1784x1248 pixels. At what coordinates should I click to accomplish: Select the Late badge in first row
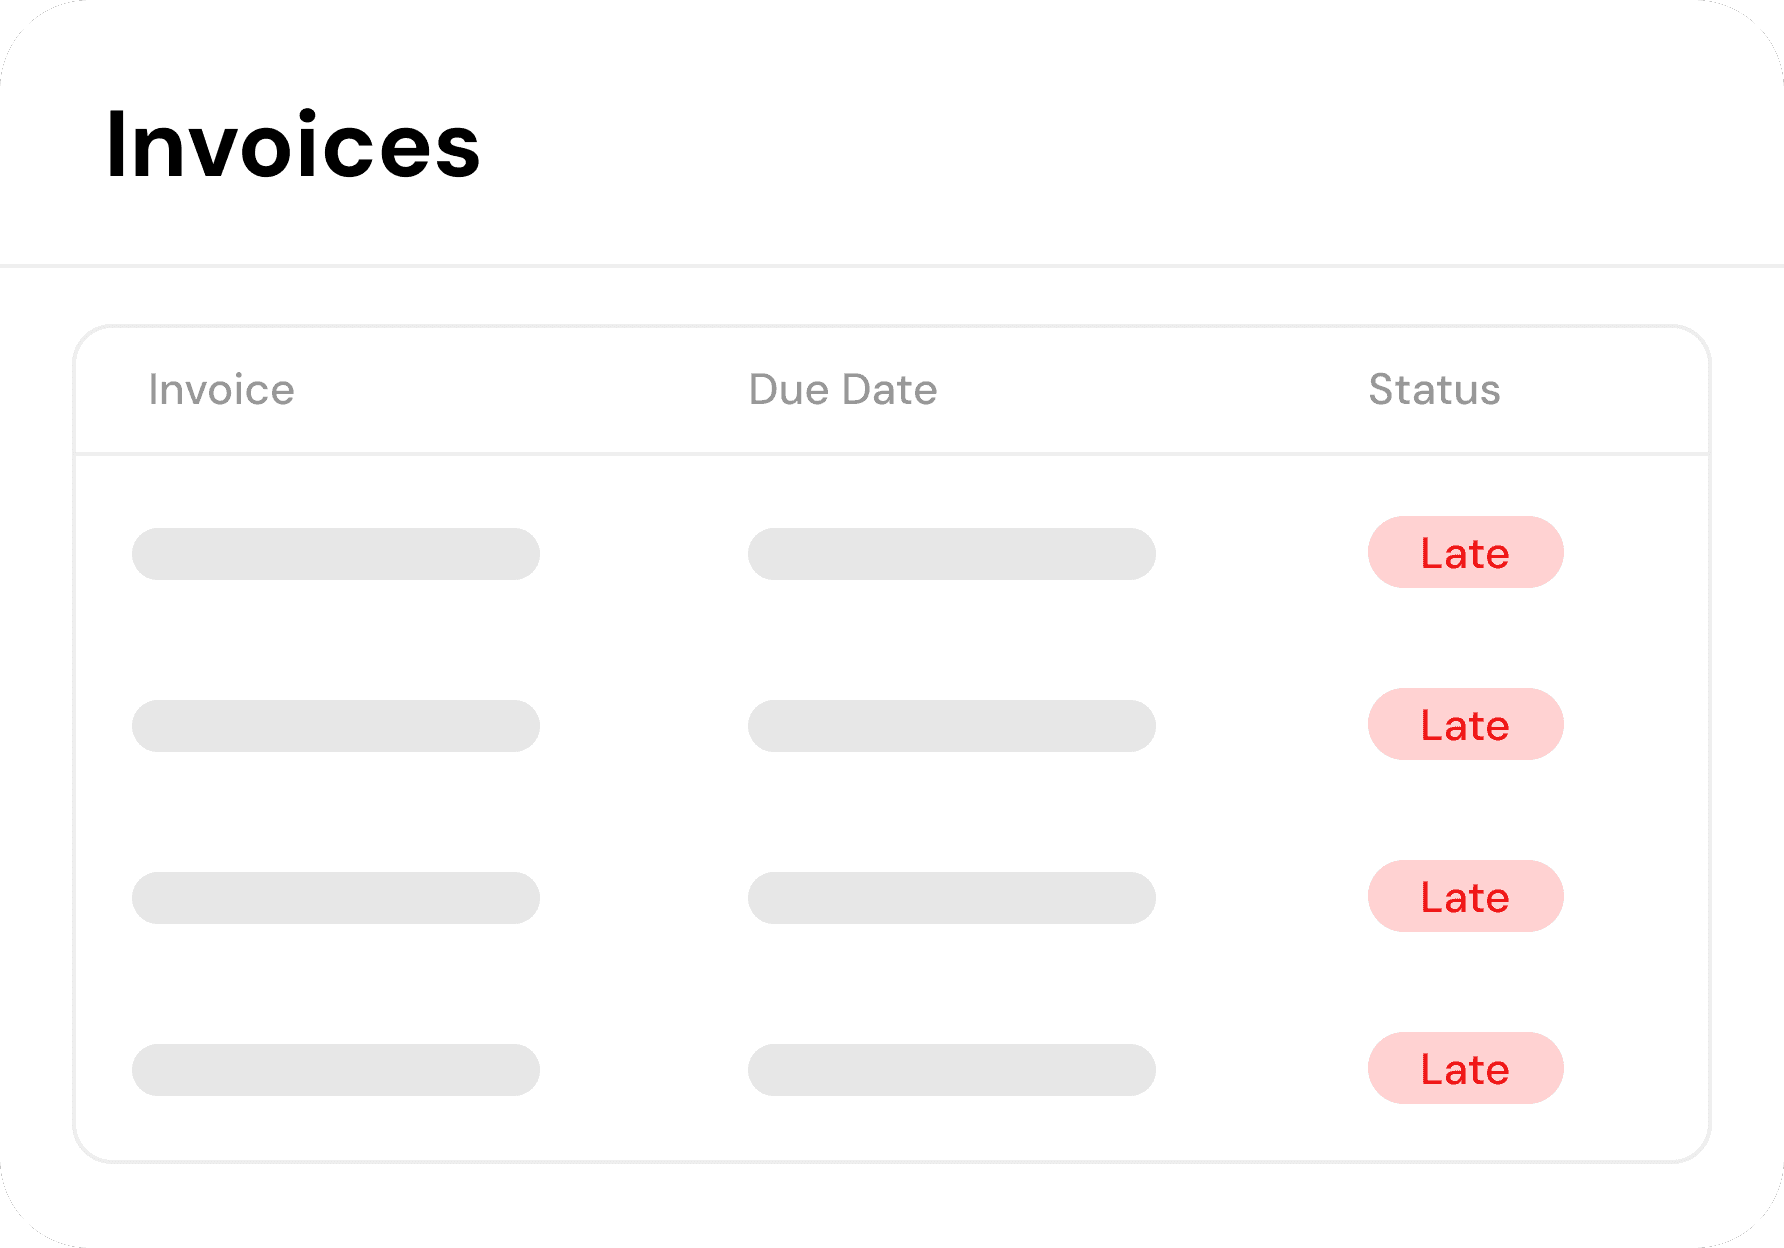point(1465,552)
